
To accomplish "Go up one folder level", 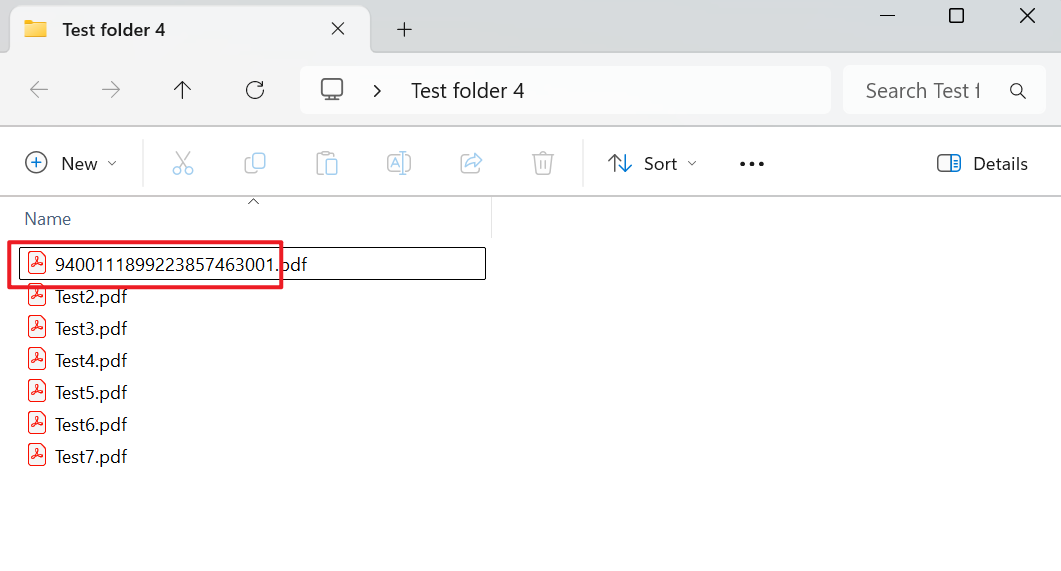I will pyautogui.click(x=182, y=91).
